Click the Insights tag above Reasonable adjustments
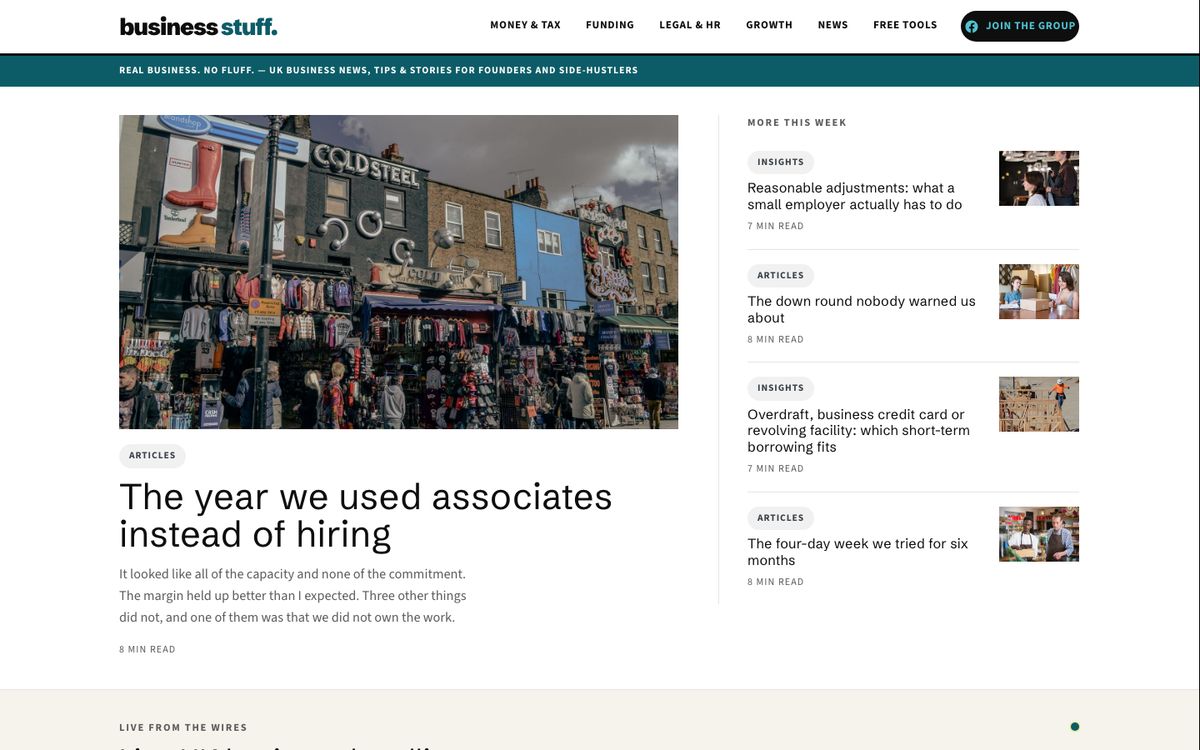Viewport: 1200px width, 750px height. [781, 162]
